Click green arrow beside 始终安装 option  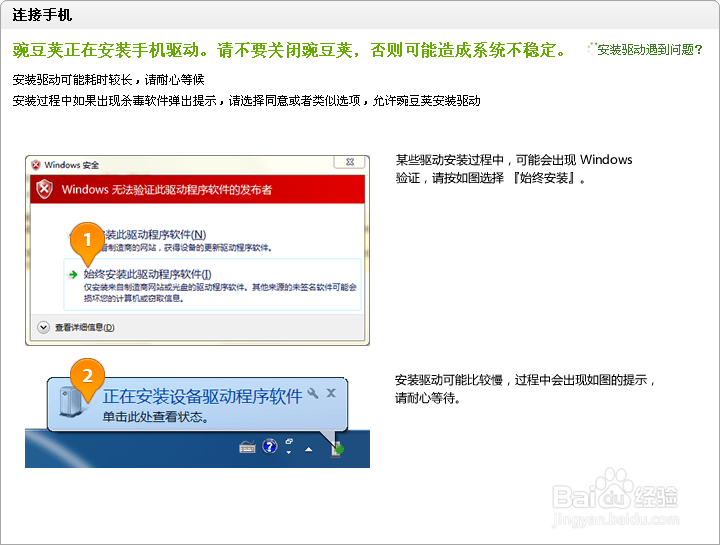(x=73, y=275)
